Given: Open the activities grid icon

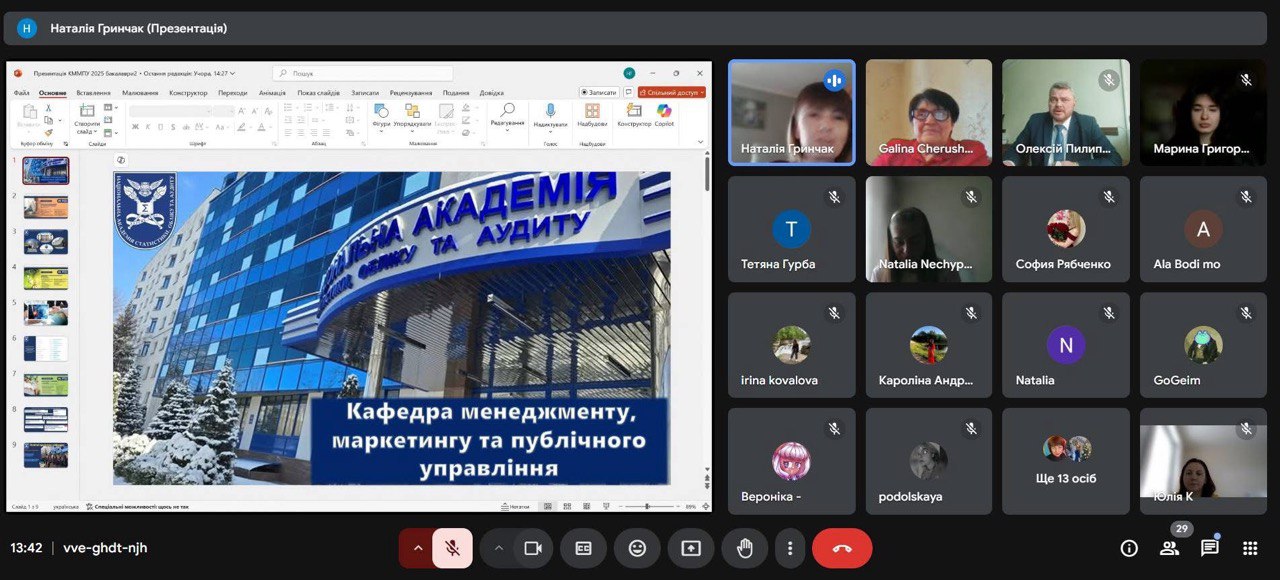Looking at the screenshot, I should coord(1250,548).
